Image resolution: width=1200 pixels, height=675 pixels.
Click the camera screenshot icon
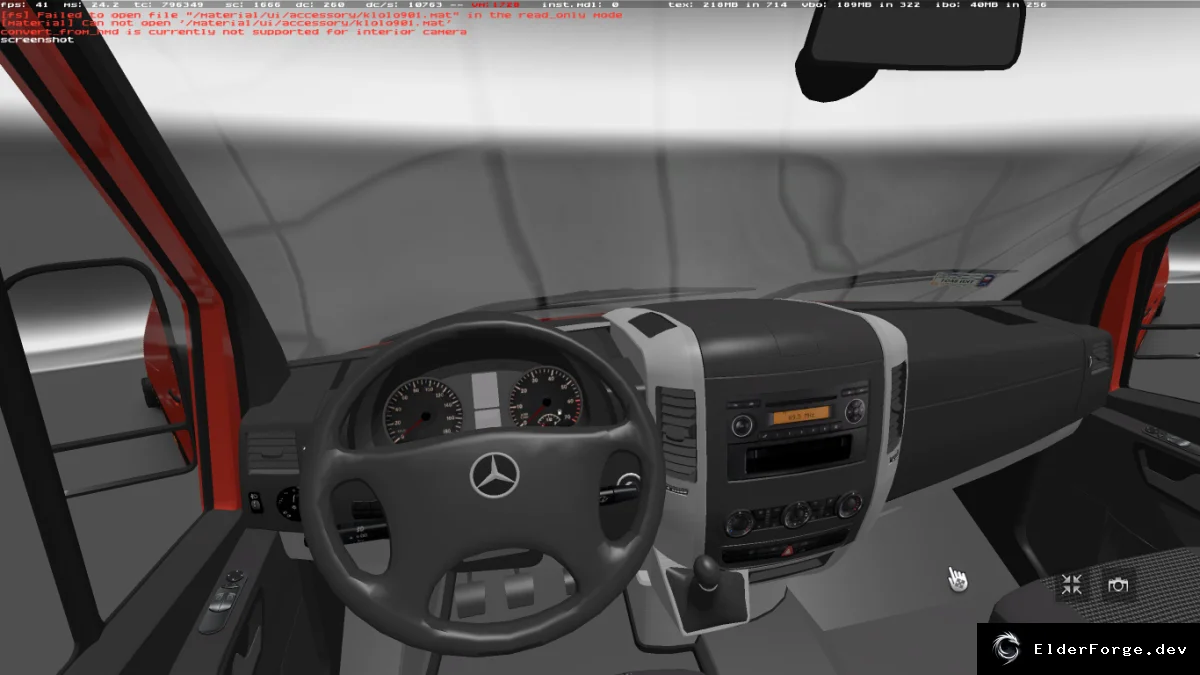1118,585
